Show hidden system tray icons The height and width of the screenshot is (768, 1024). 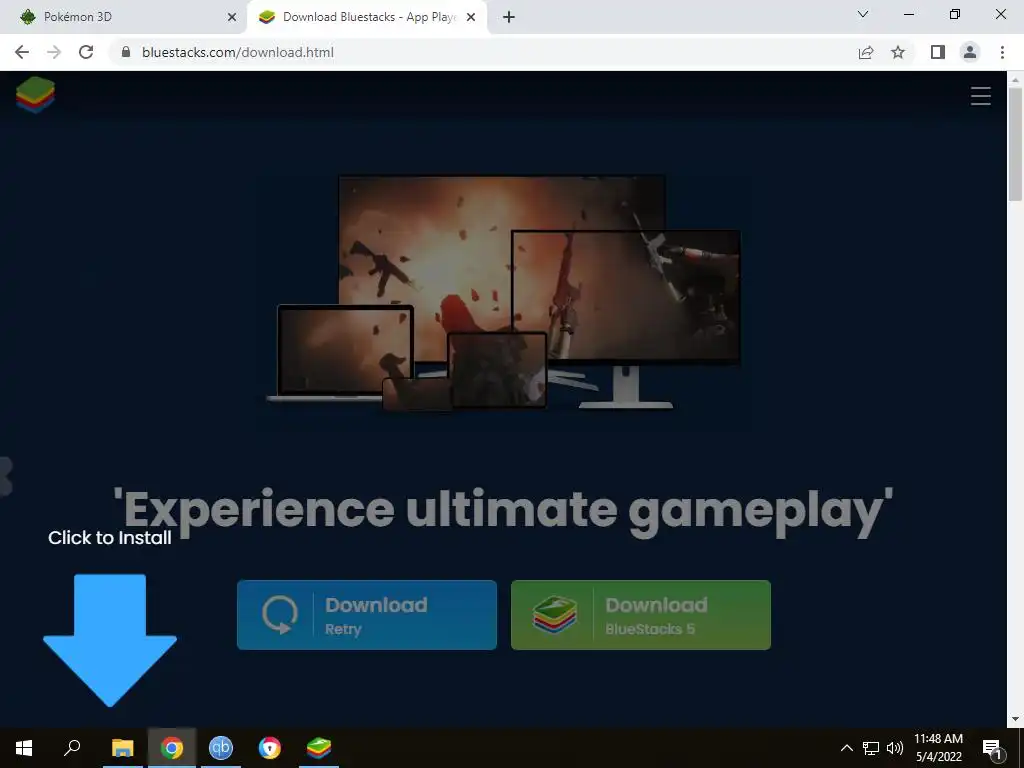click(846, 748)
